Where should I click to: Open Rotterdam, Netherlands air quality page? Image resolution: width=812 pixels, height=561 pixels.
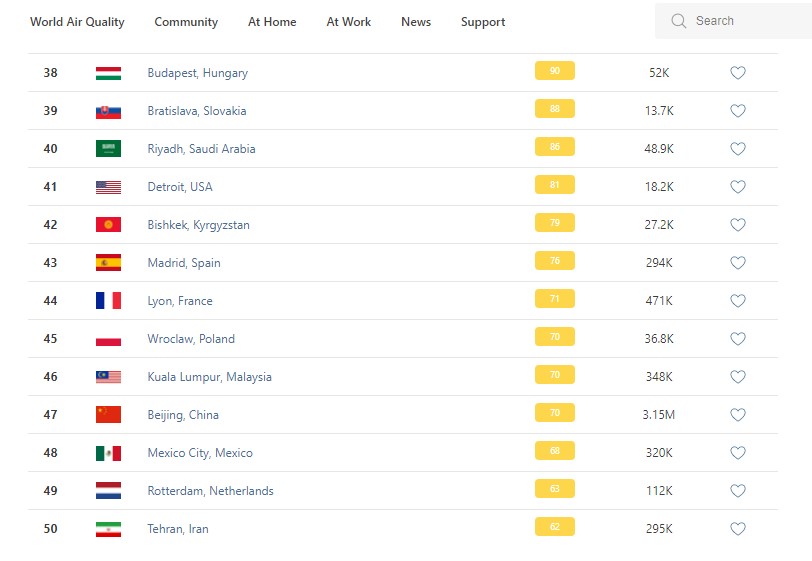(210, 491)
